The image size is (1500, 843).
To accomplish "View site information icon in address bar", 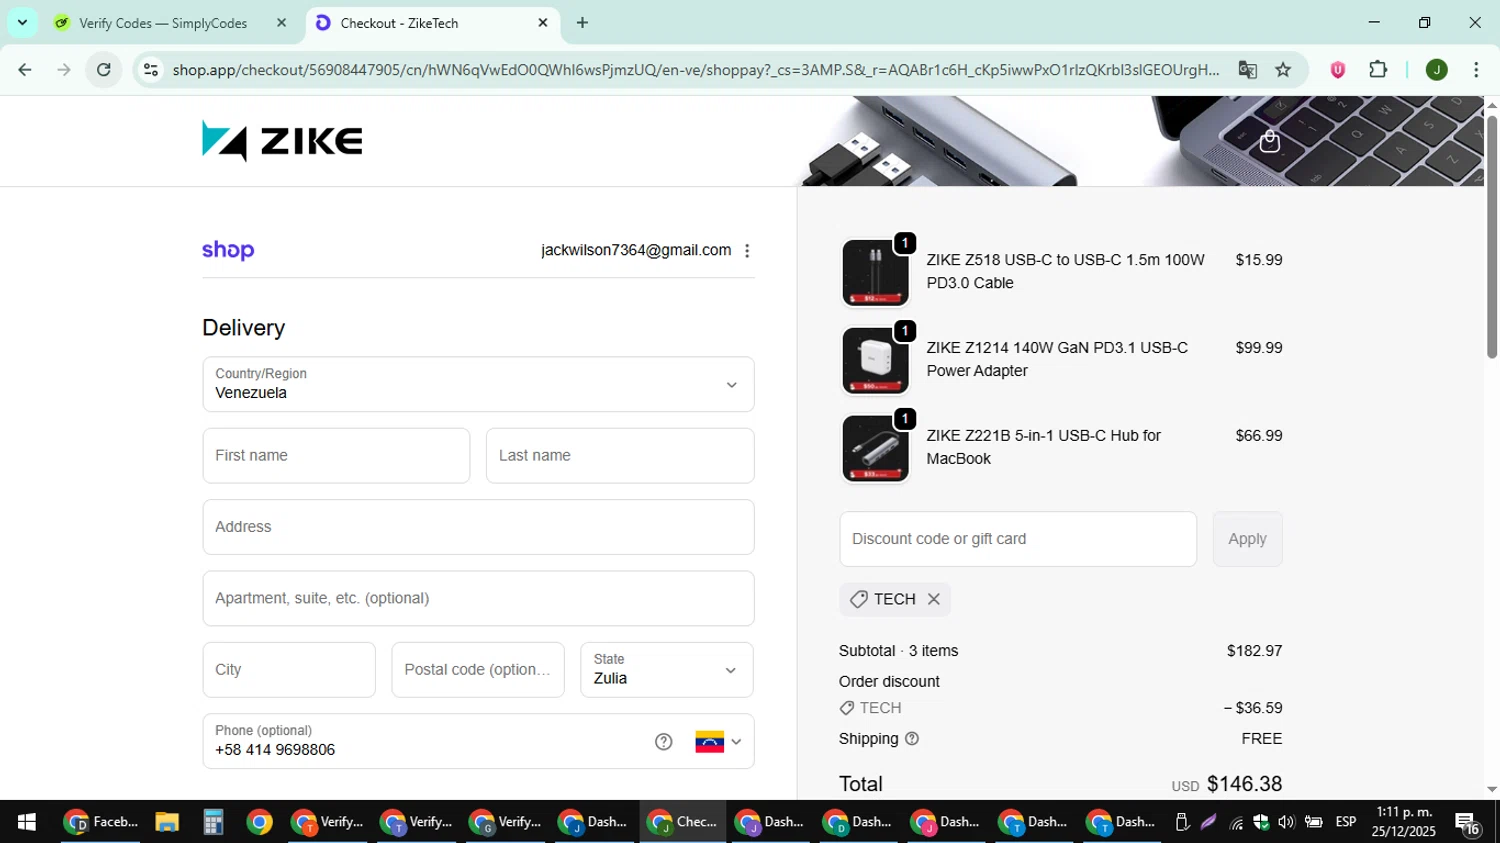I will [151, 70].
